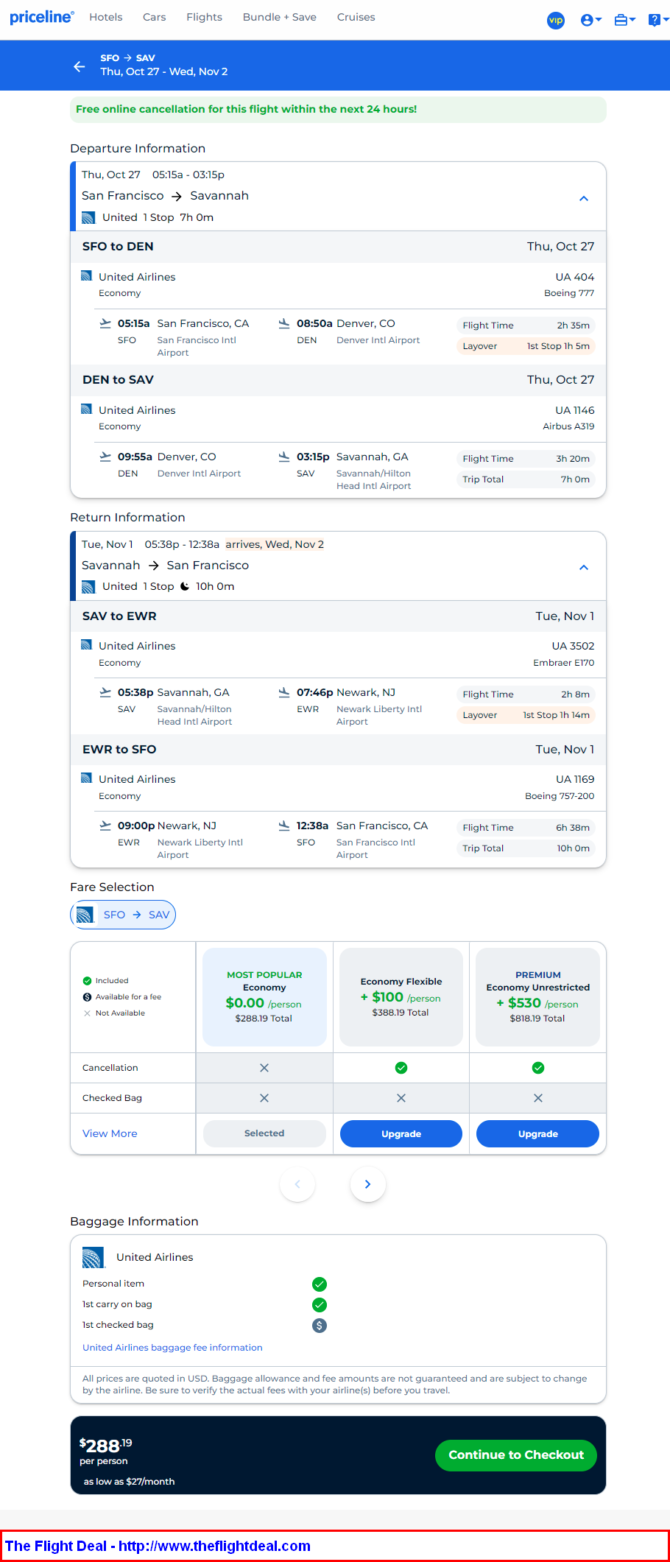Click the Economy checked bag X icon
This screenshot has width=670, height=1562.
[x=264, y=1098]
